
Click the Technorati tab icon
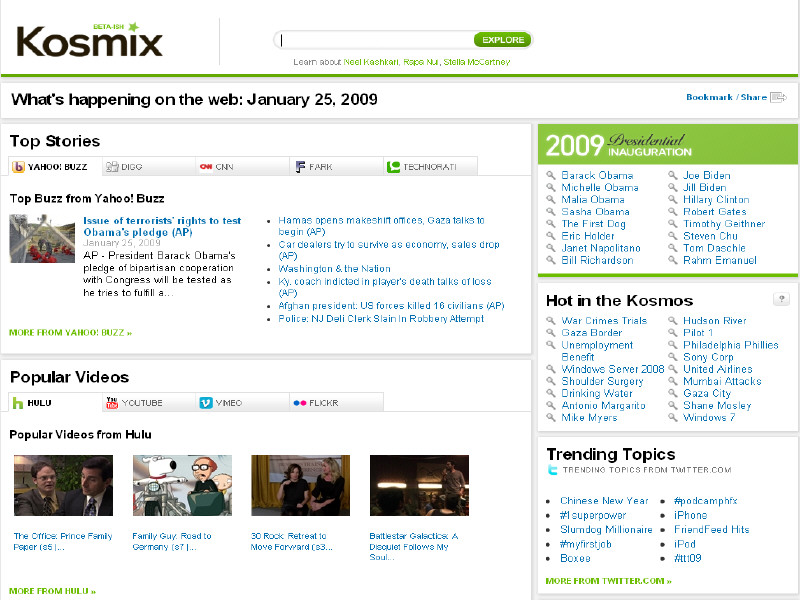pos(393,167)
